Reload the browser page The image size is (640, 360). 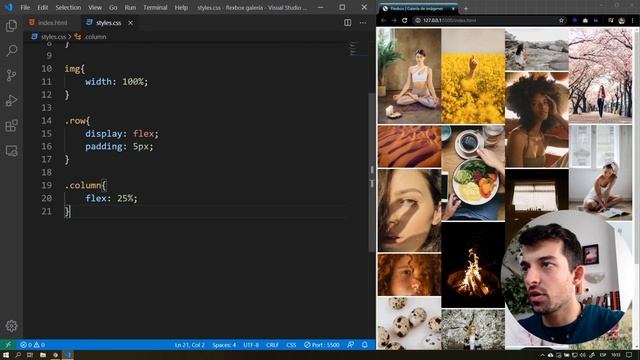coord(404,20)
